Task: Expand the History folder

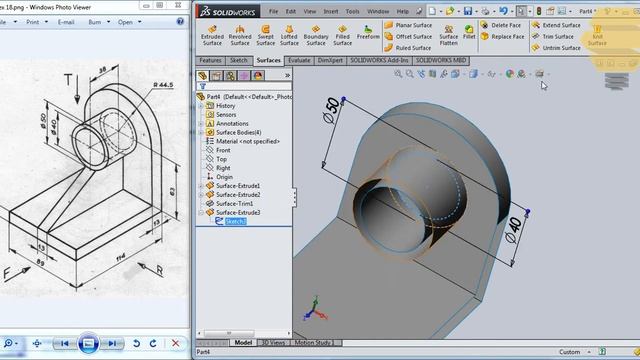Action: coord(201,106)
